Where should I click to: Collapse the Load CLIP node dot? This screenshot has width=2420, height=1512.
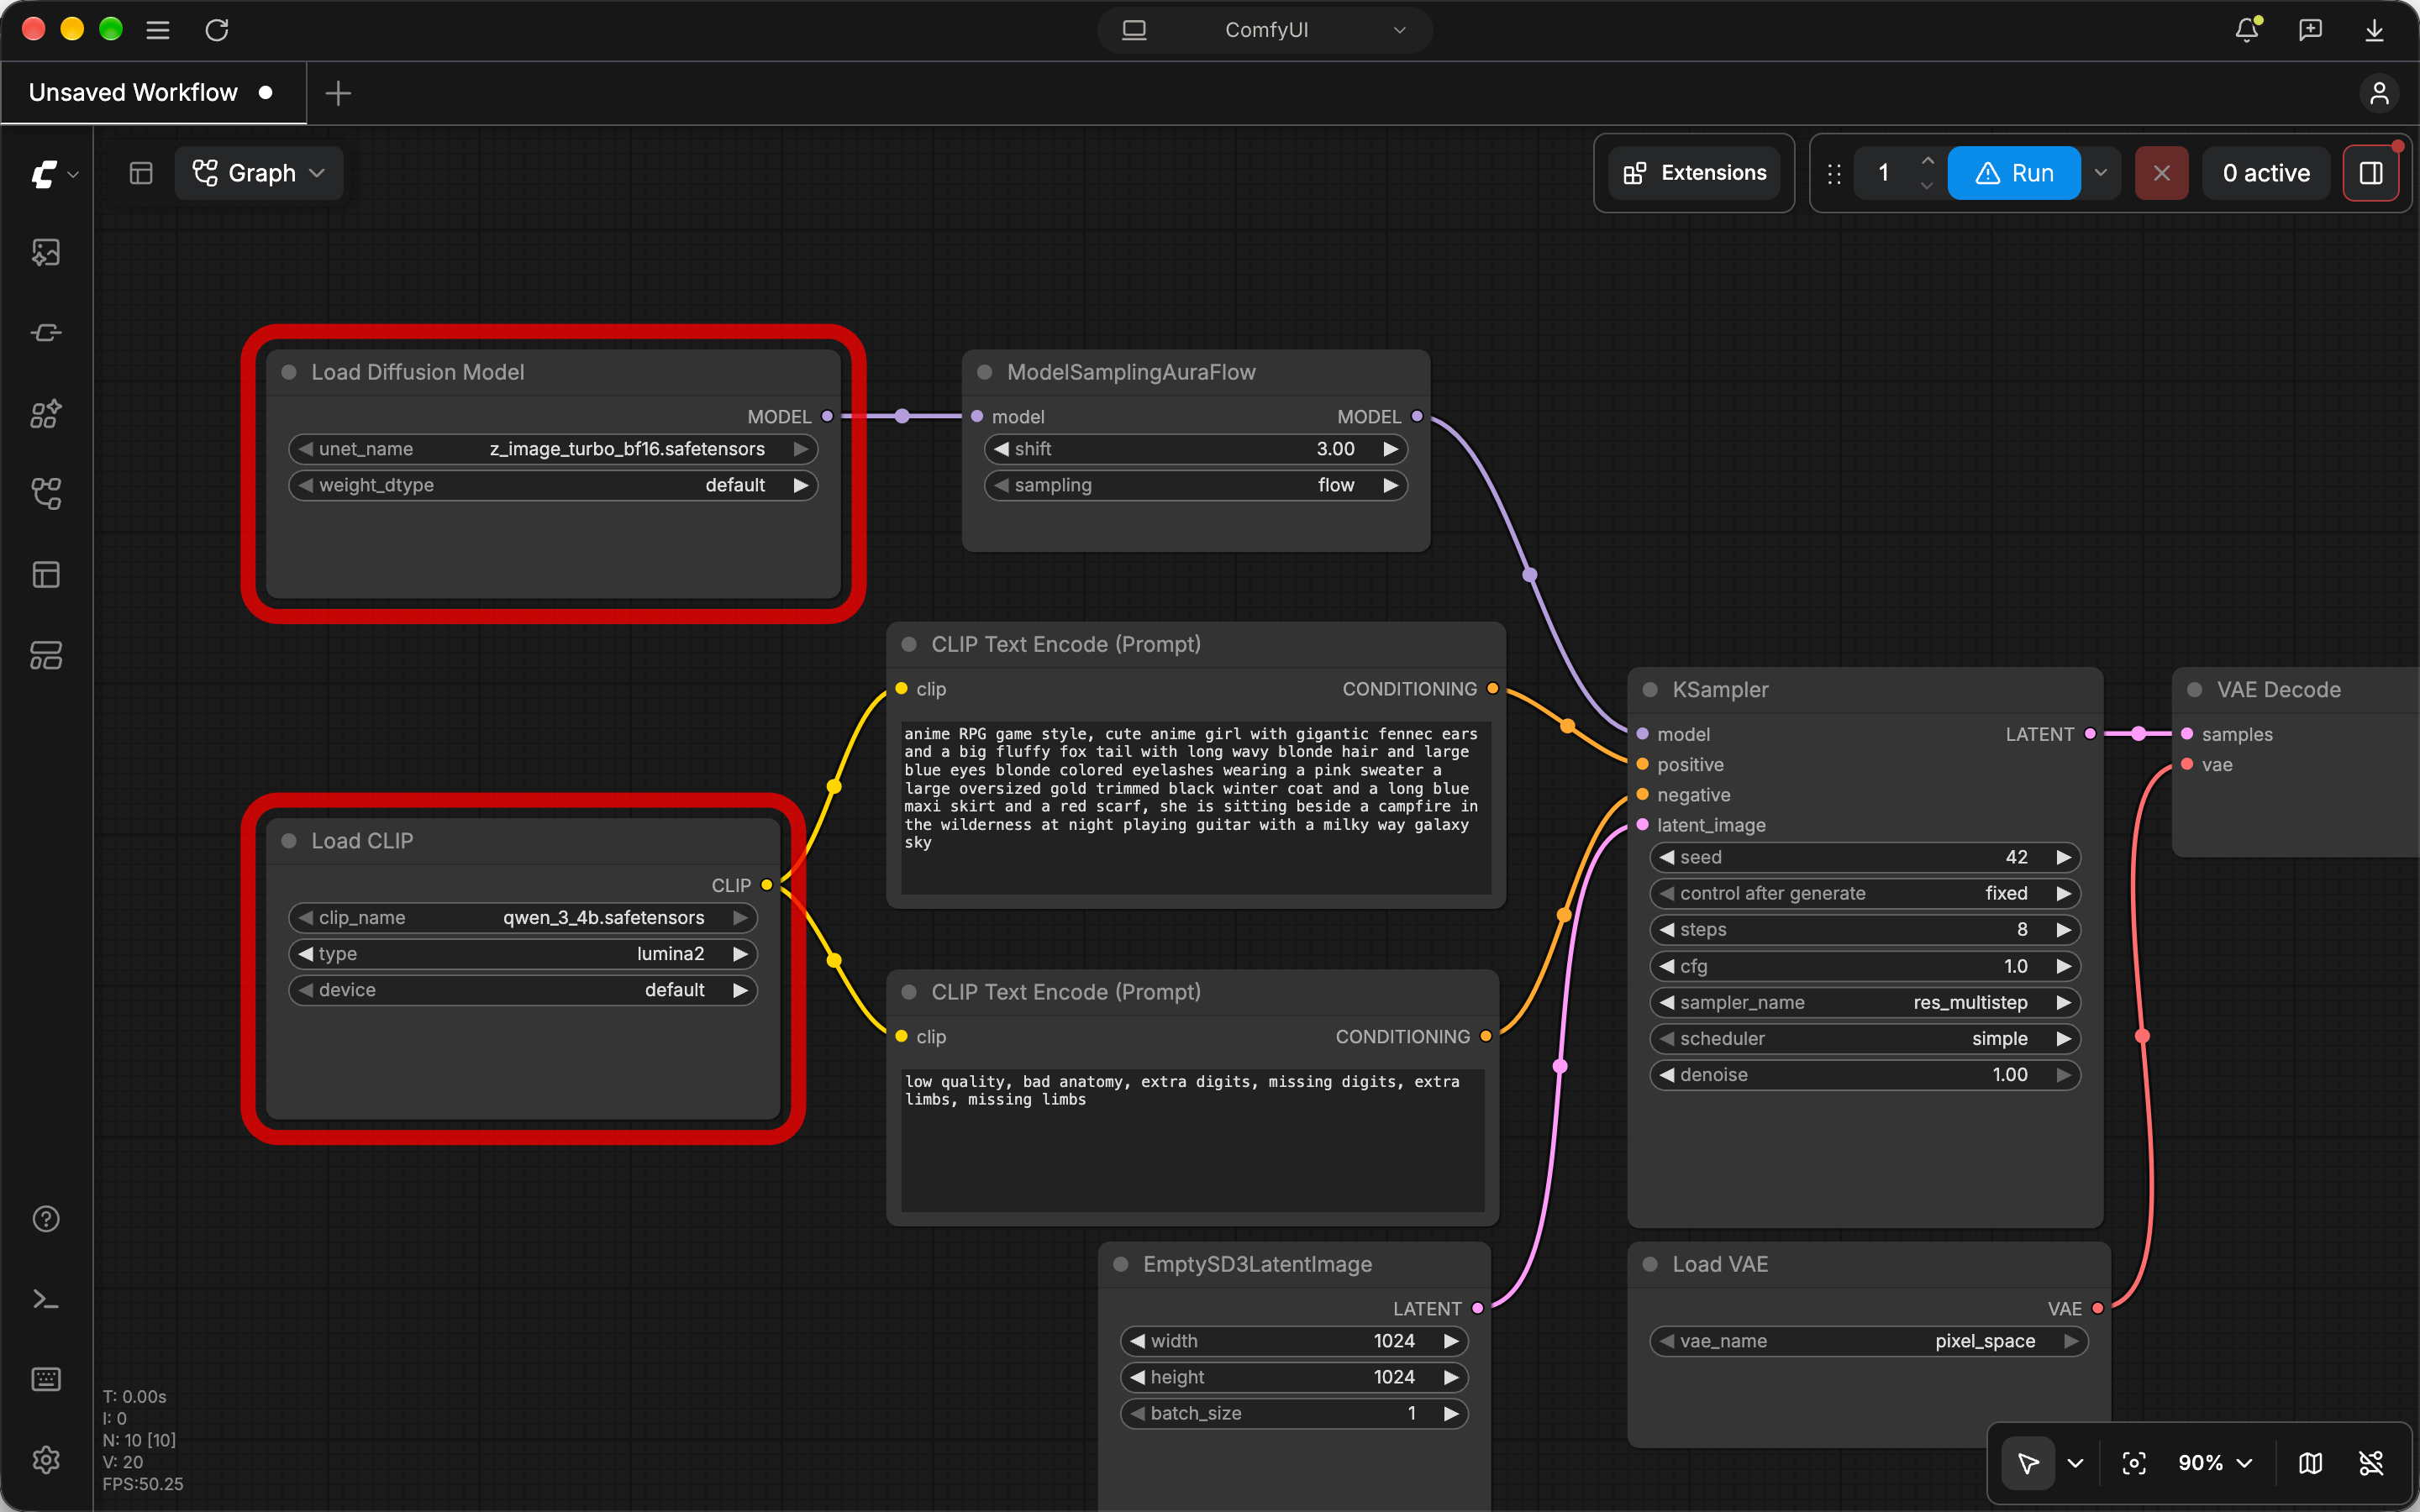tap(289, 840)
